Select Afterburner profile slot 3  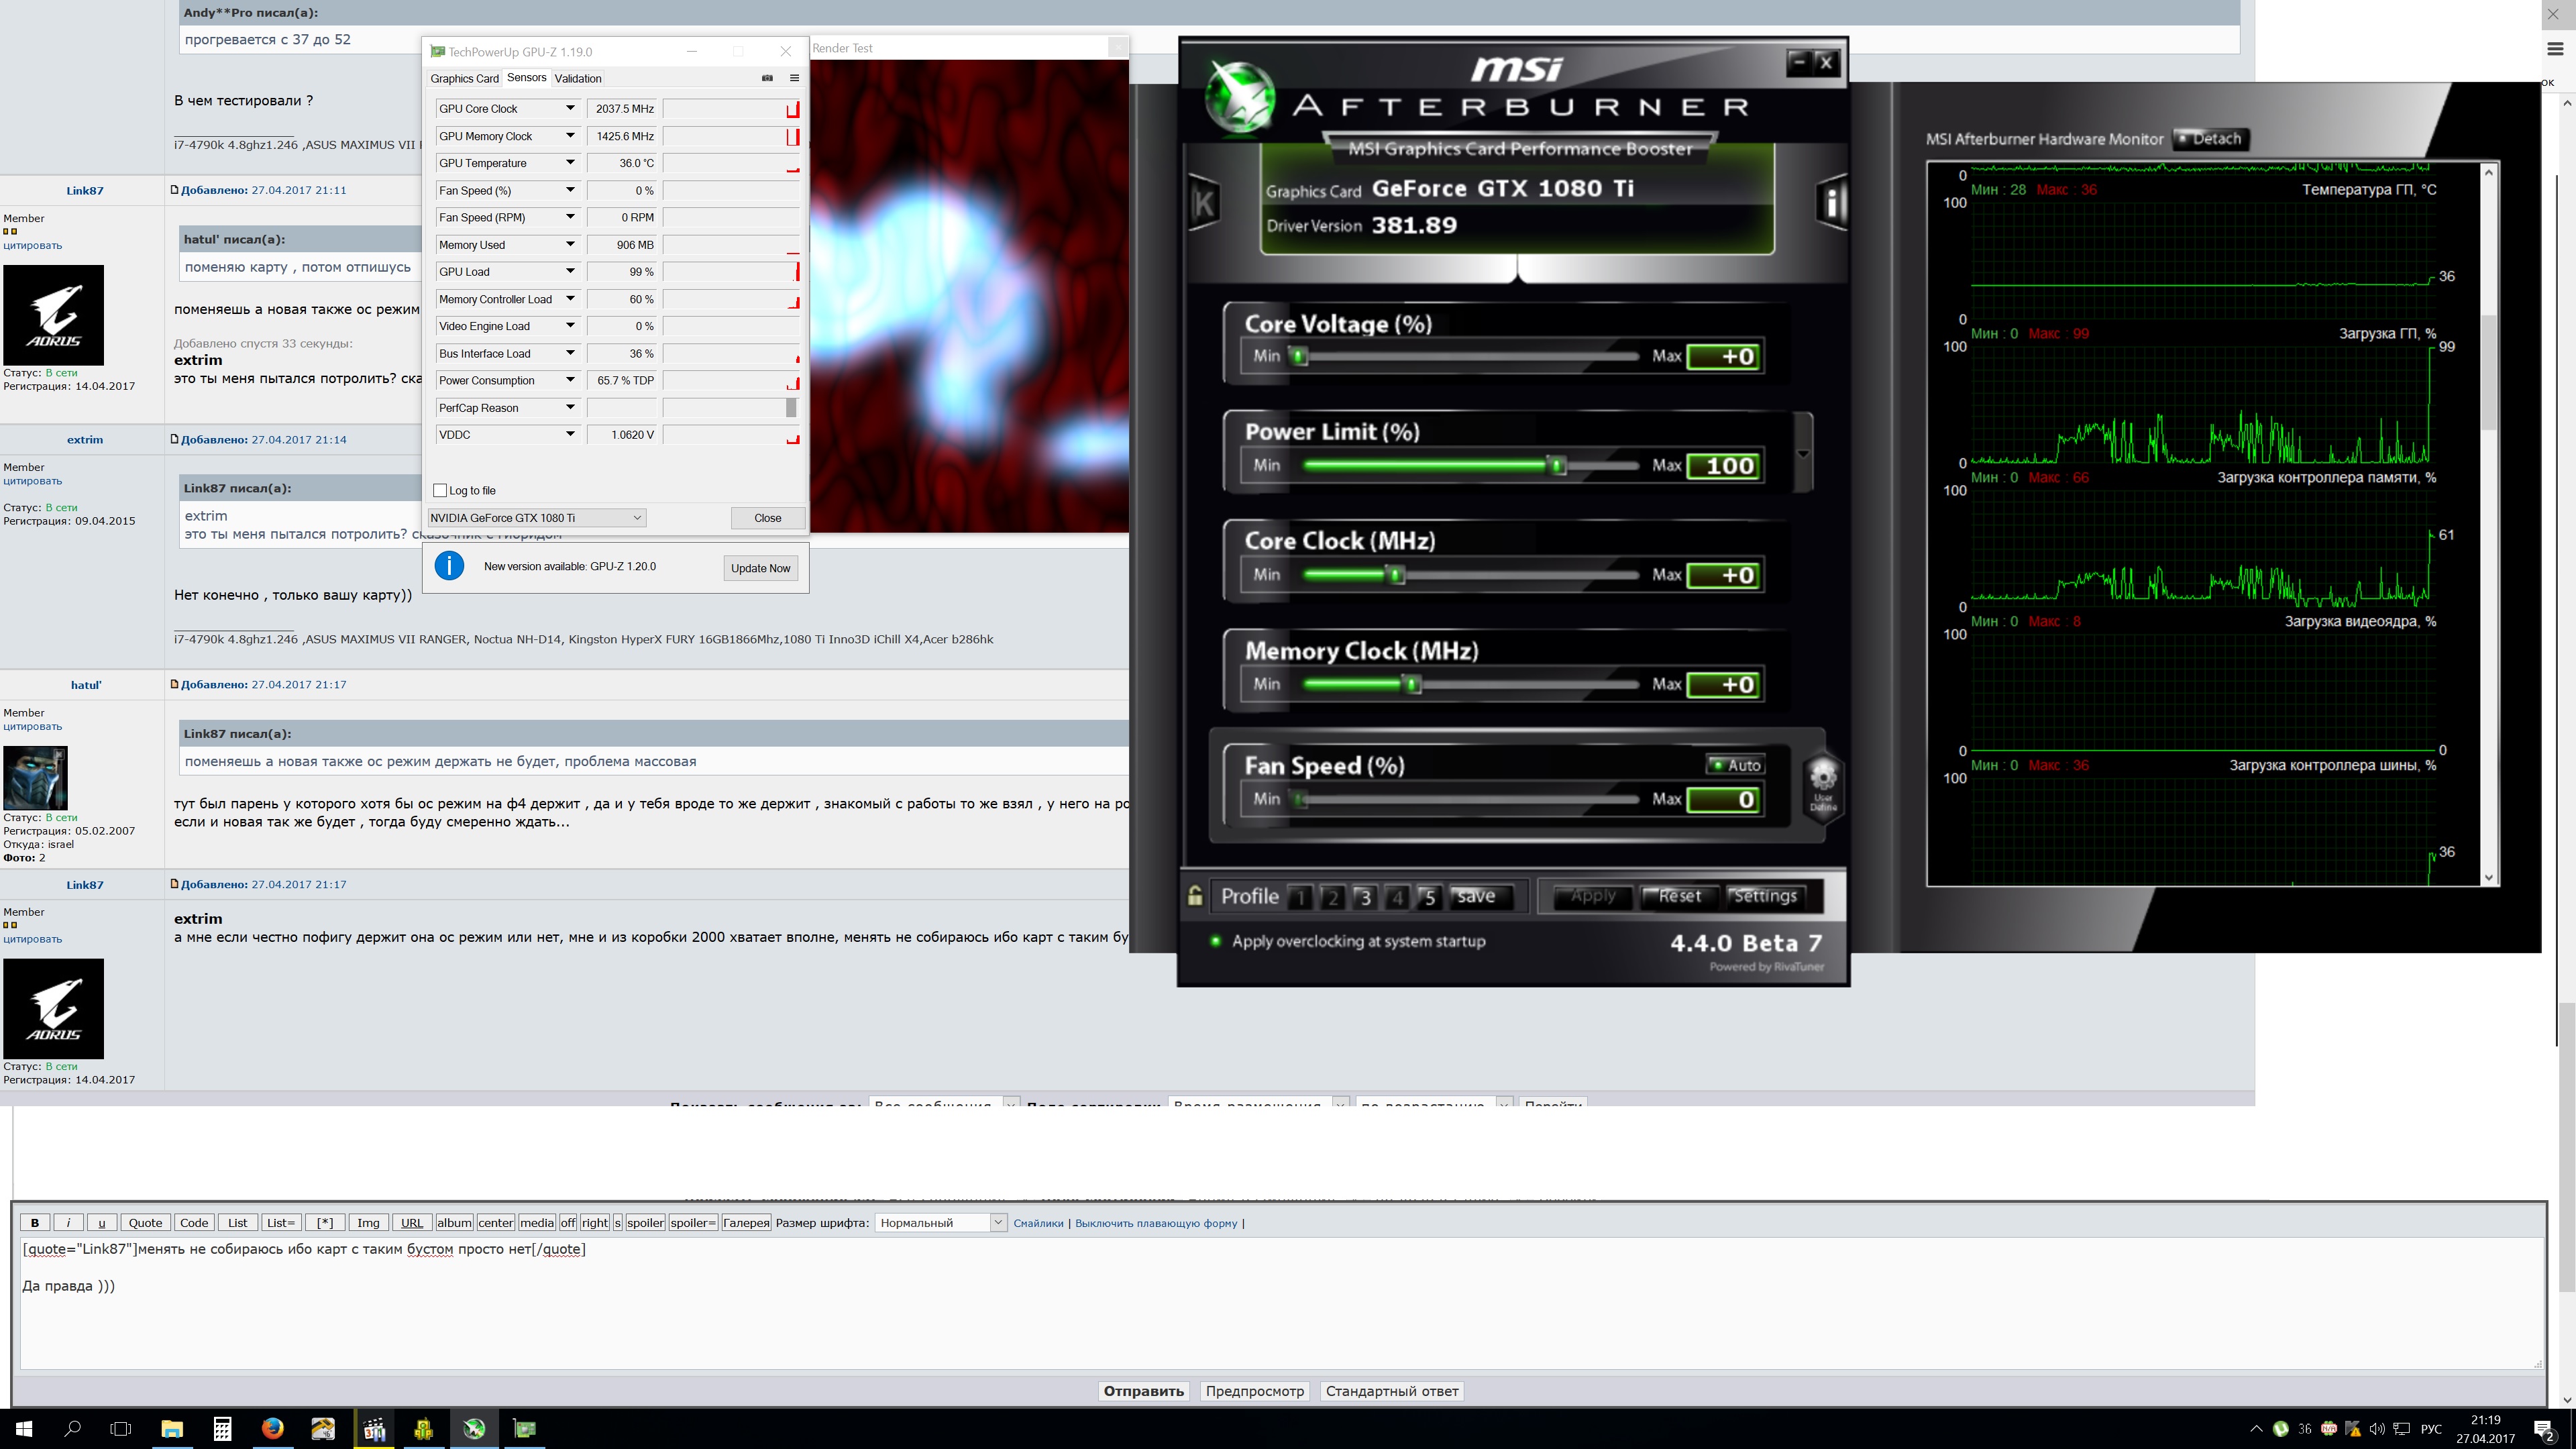coord(1364,897)
